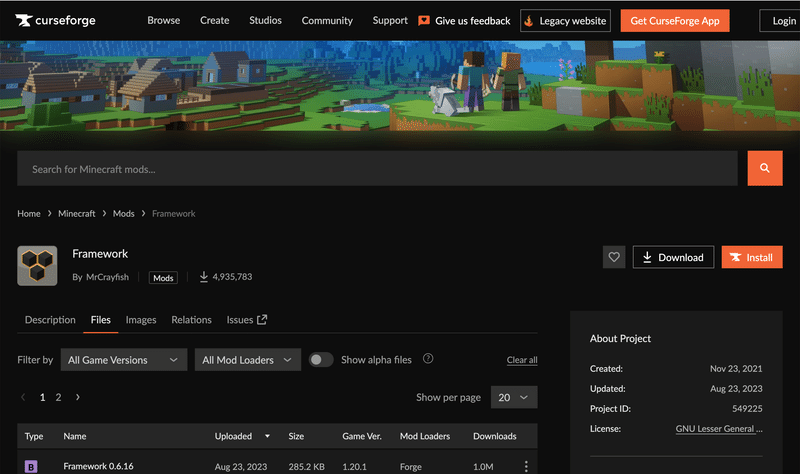Switch to the Description tab
The image size is (800, 474).
[x=50, y=320]
